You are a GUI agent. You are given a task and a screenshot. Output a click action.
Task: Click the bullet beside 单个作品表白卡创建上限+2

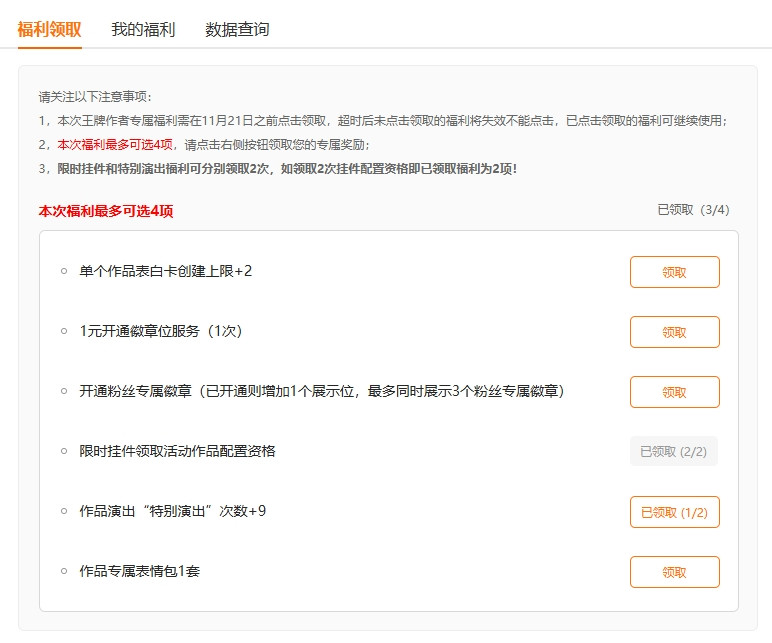(64, 272)
